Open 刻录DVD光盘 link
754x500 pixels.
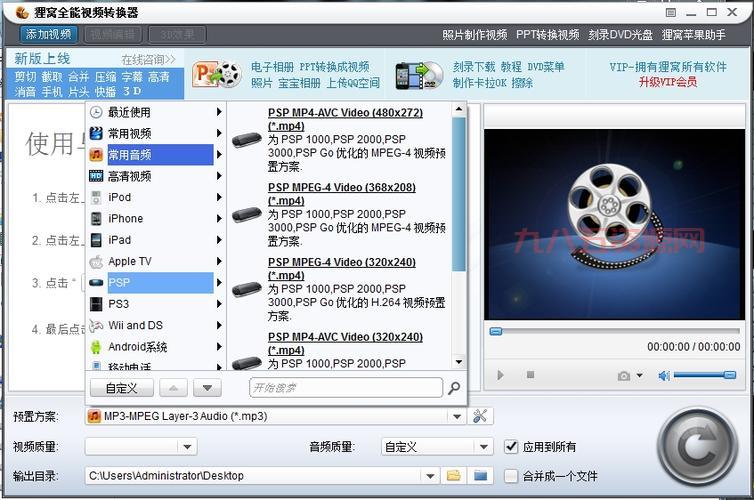620,35
